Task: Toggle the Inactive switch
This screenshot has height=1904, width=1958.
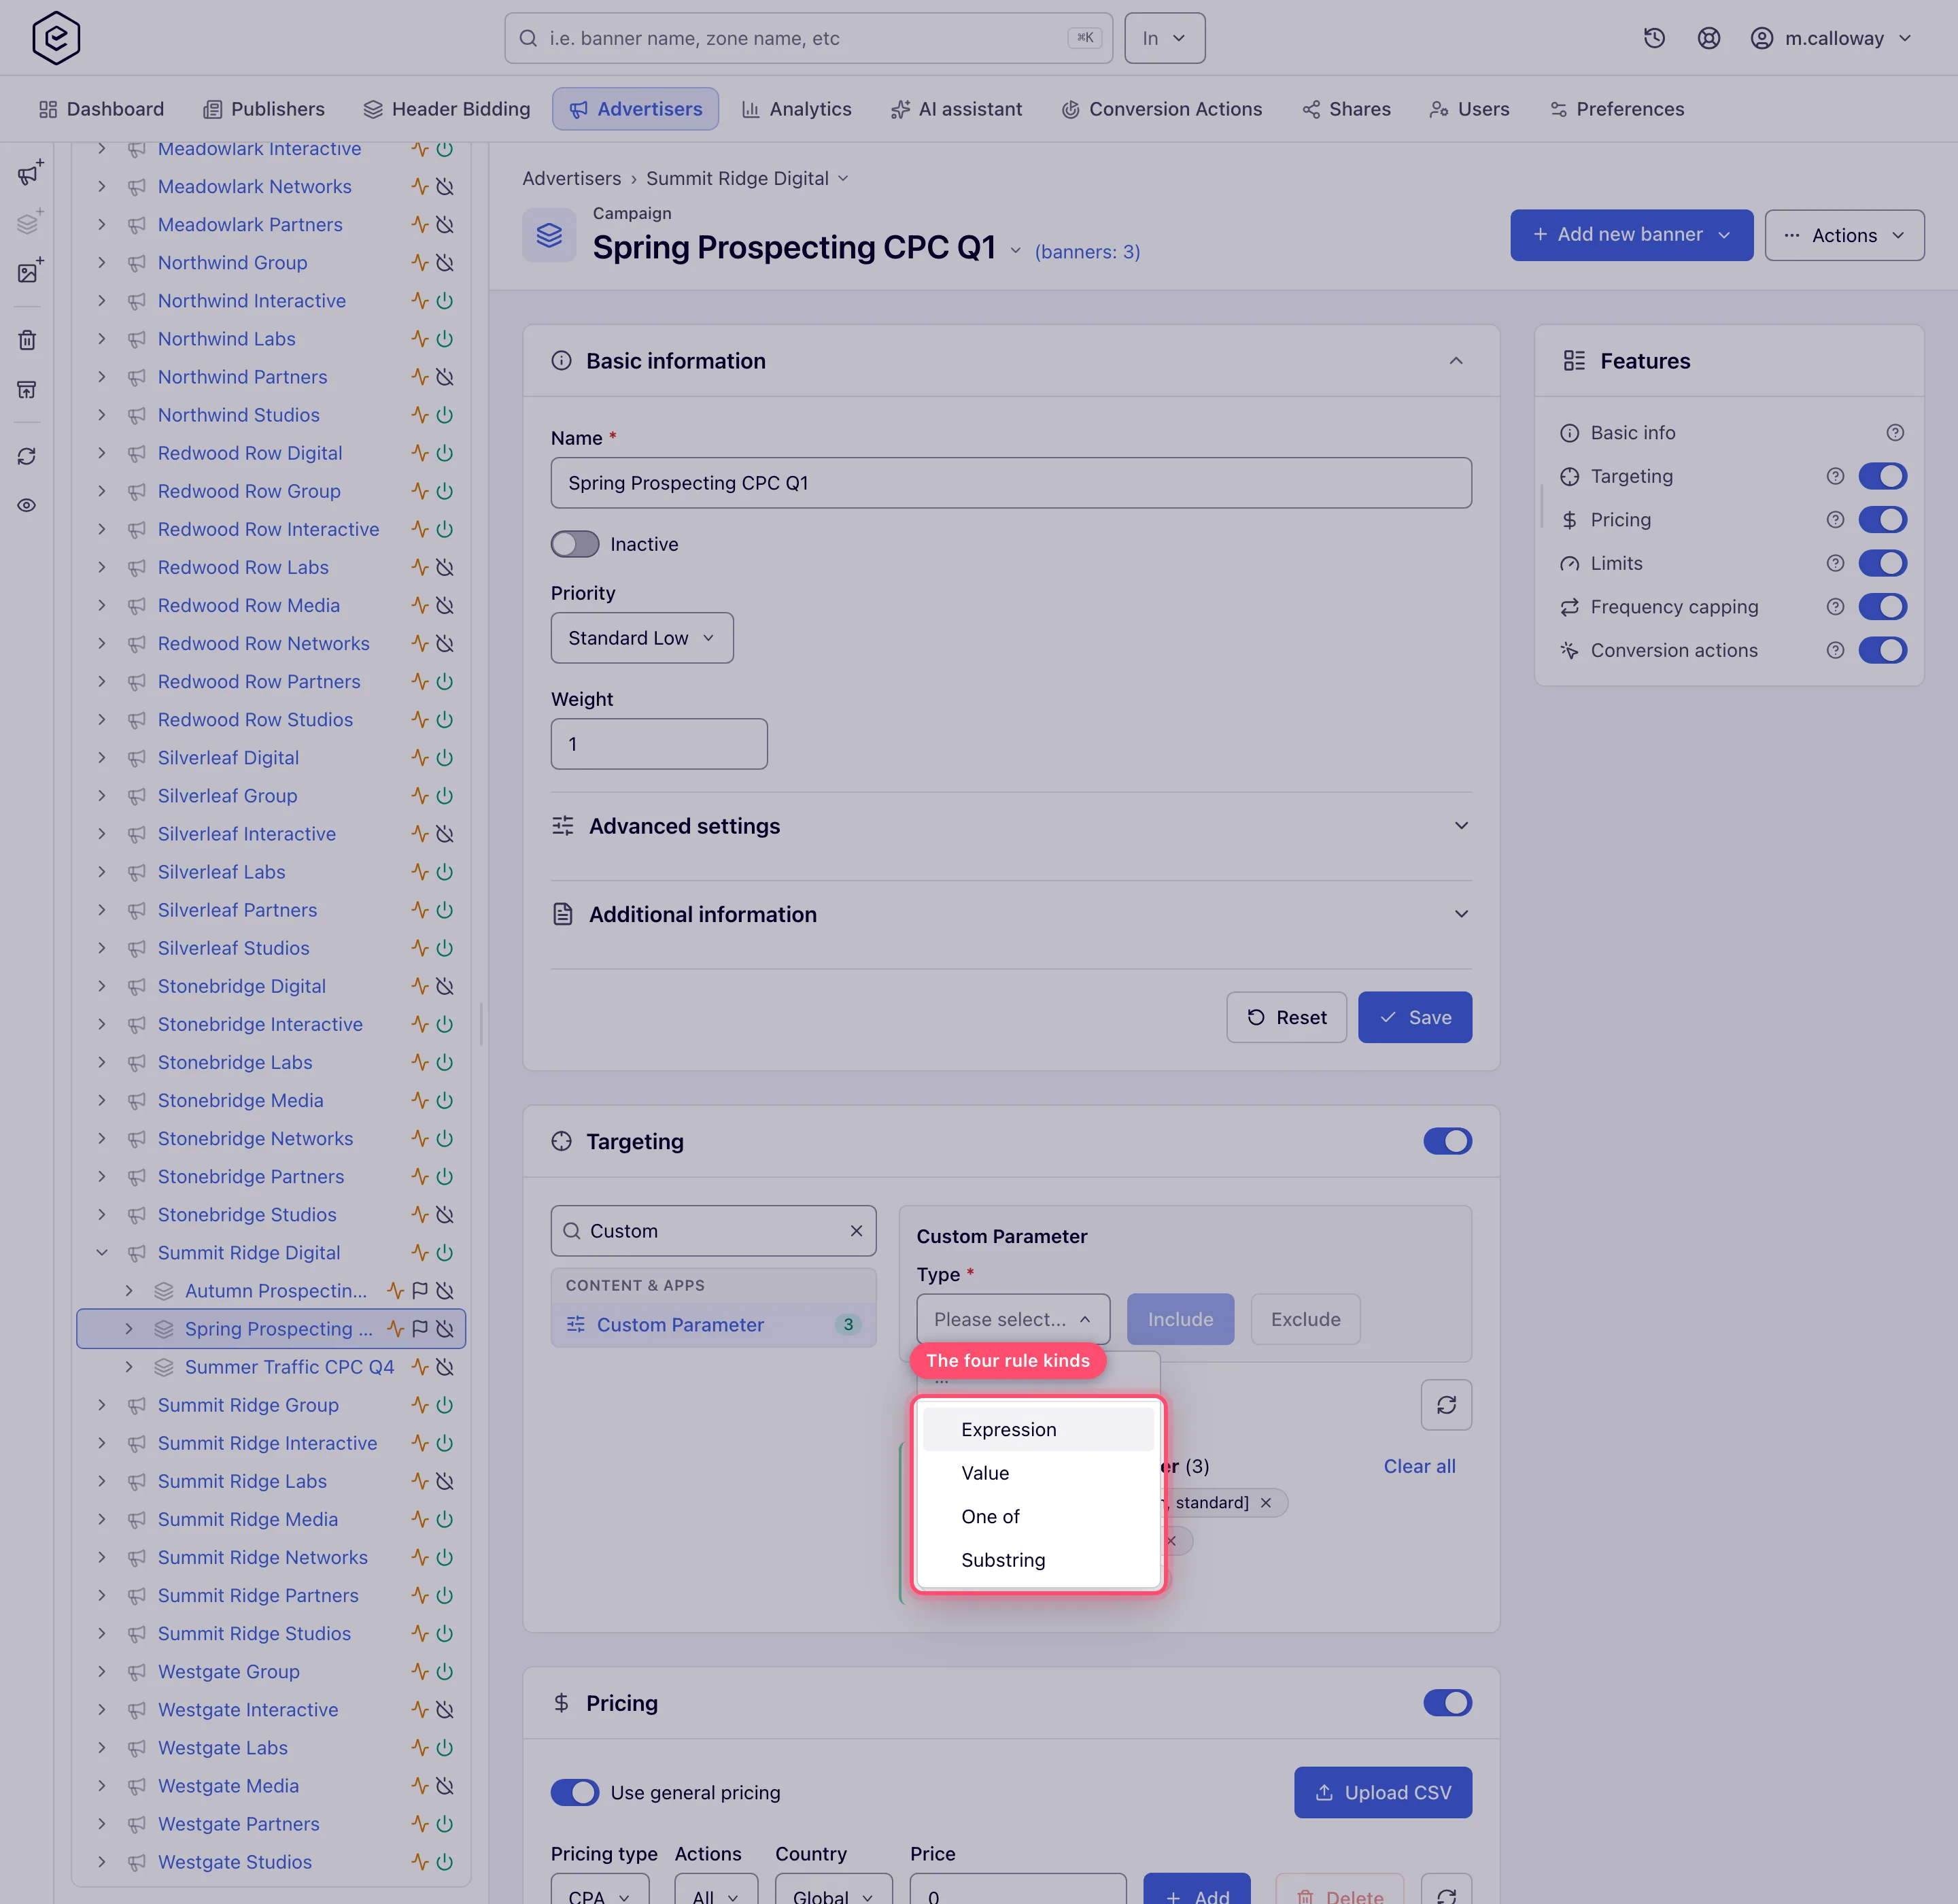Action: (x=575, y=544)
